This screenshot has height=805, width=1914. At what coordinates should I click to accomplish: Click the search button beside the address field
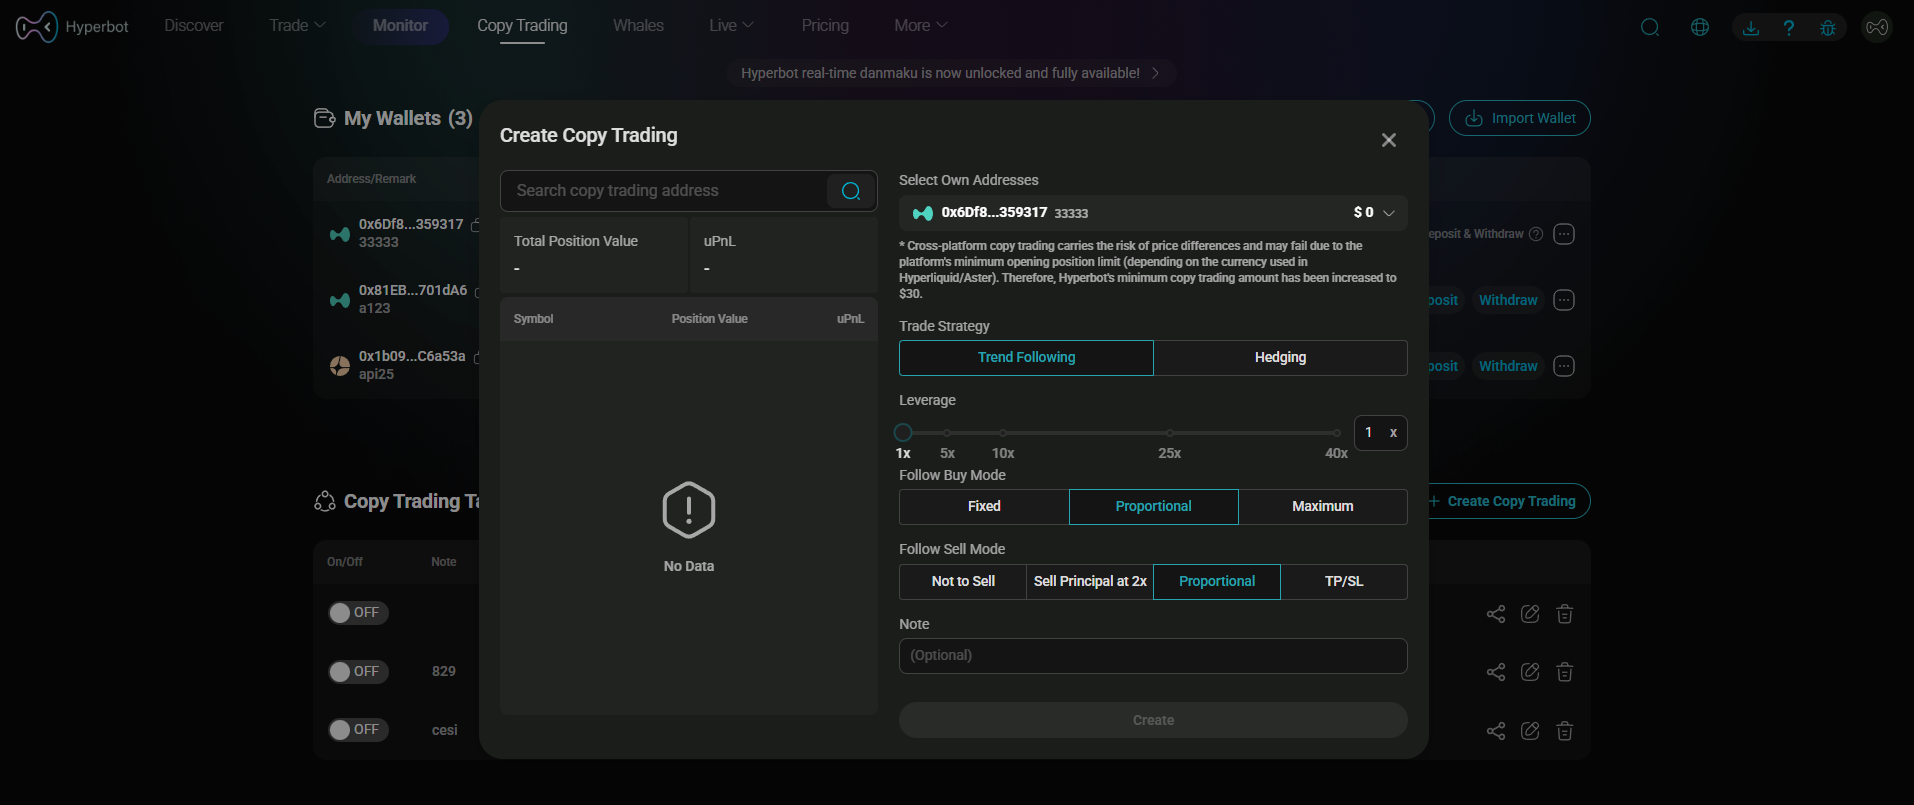pos(851,191)
